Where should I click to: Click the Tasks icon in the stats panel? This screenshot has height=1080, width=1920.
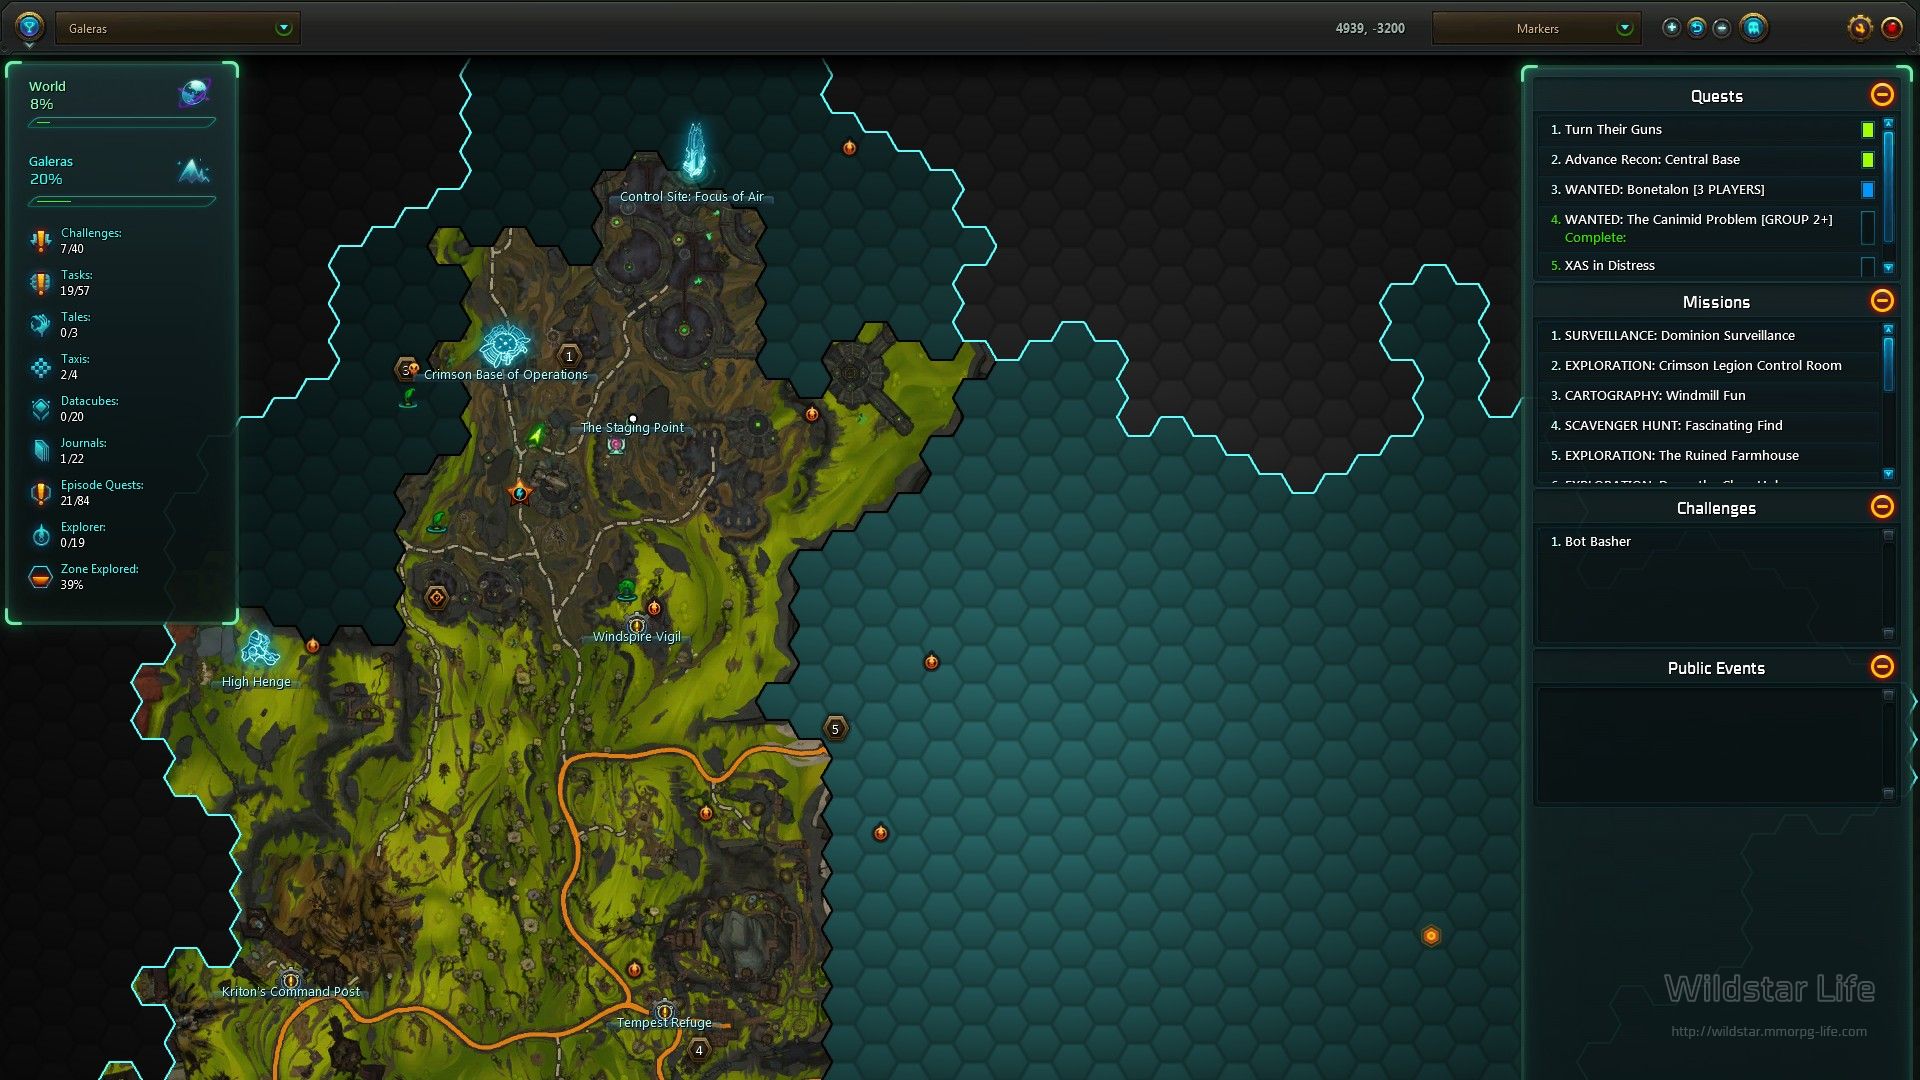click(40, 283)
